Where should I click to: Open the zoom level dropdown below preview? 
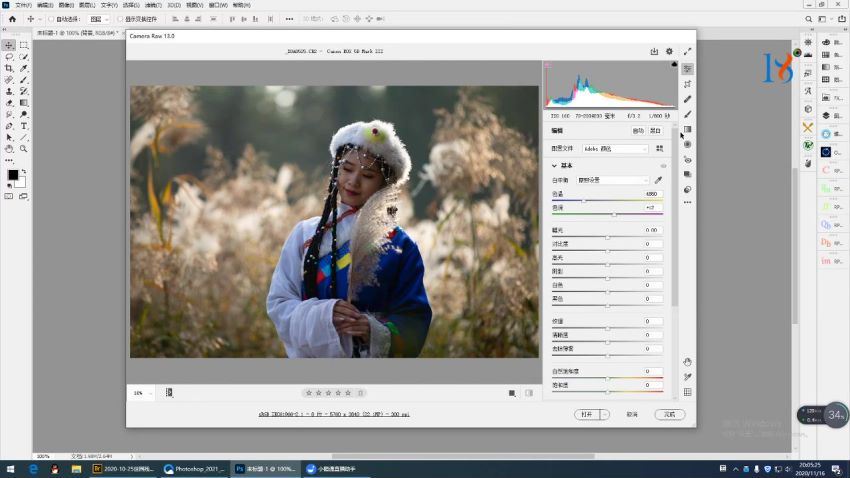(x=142, y=393)
